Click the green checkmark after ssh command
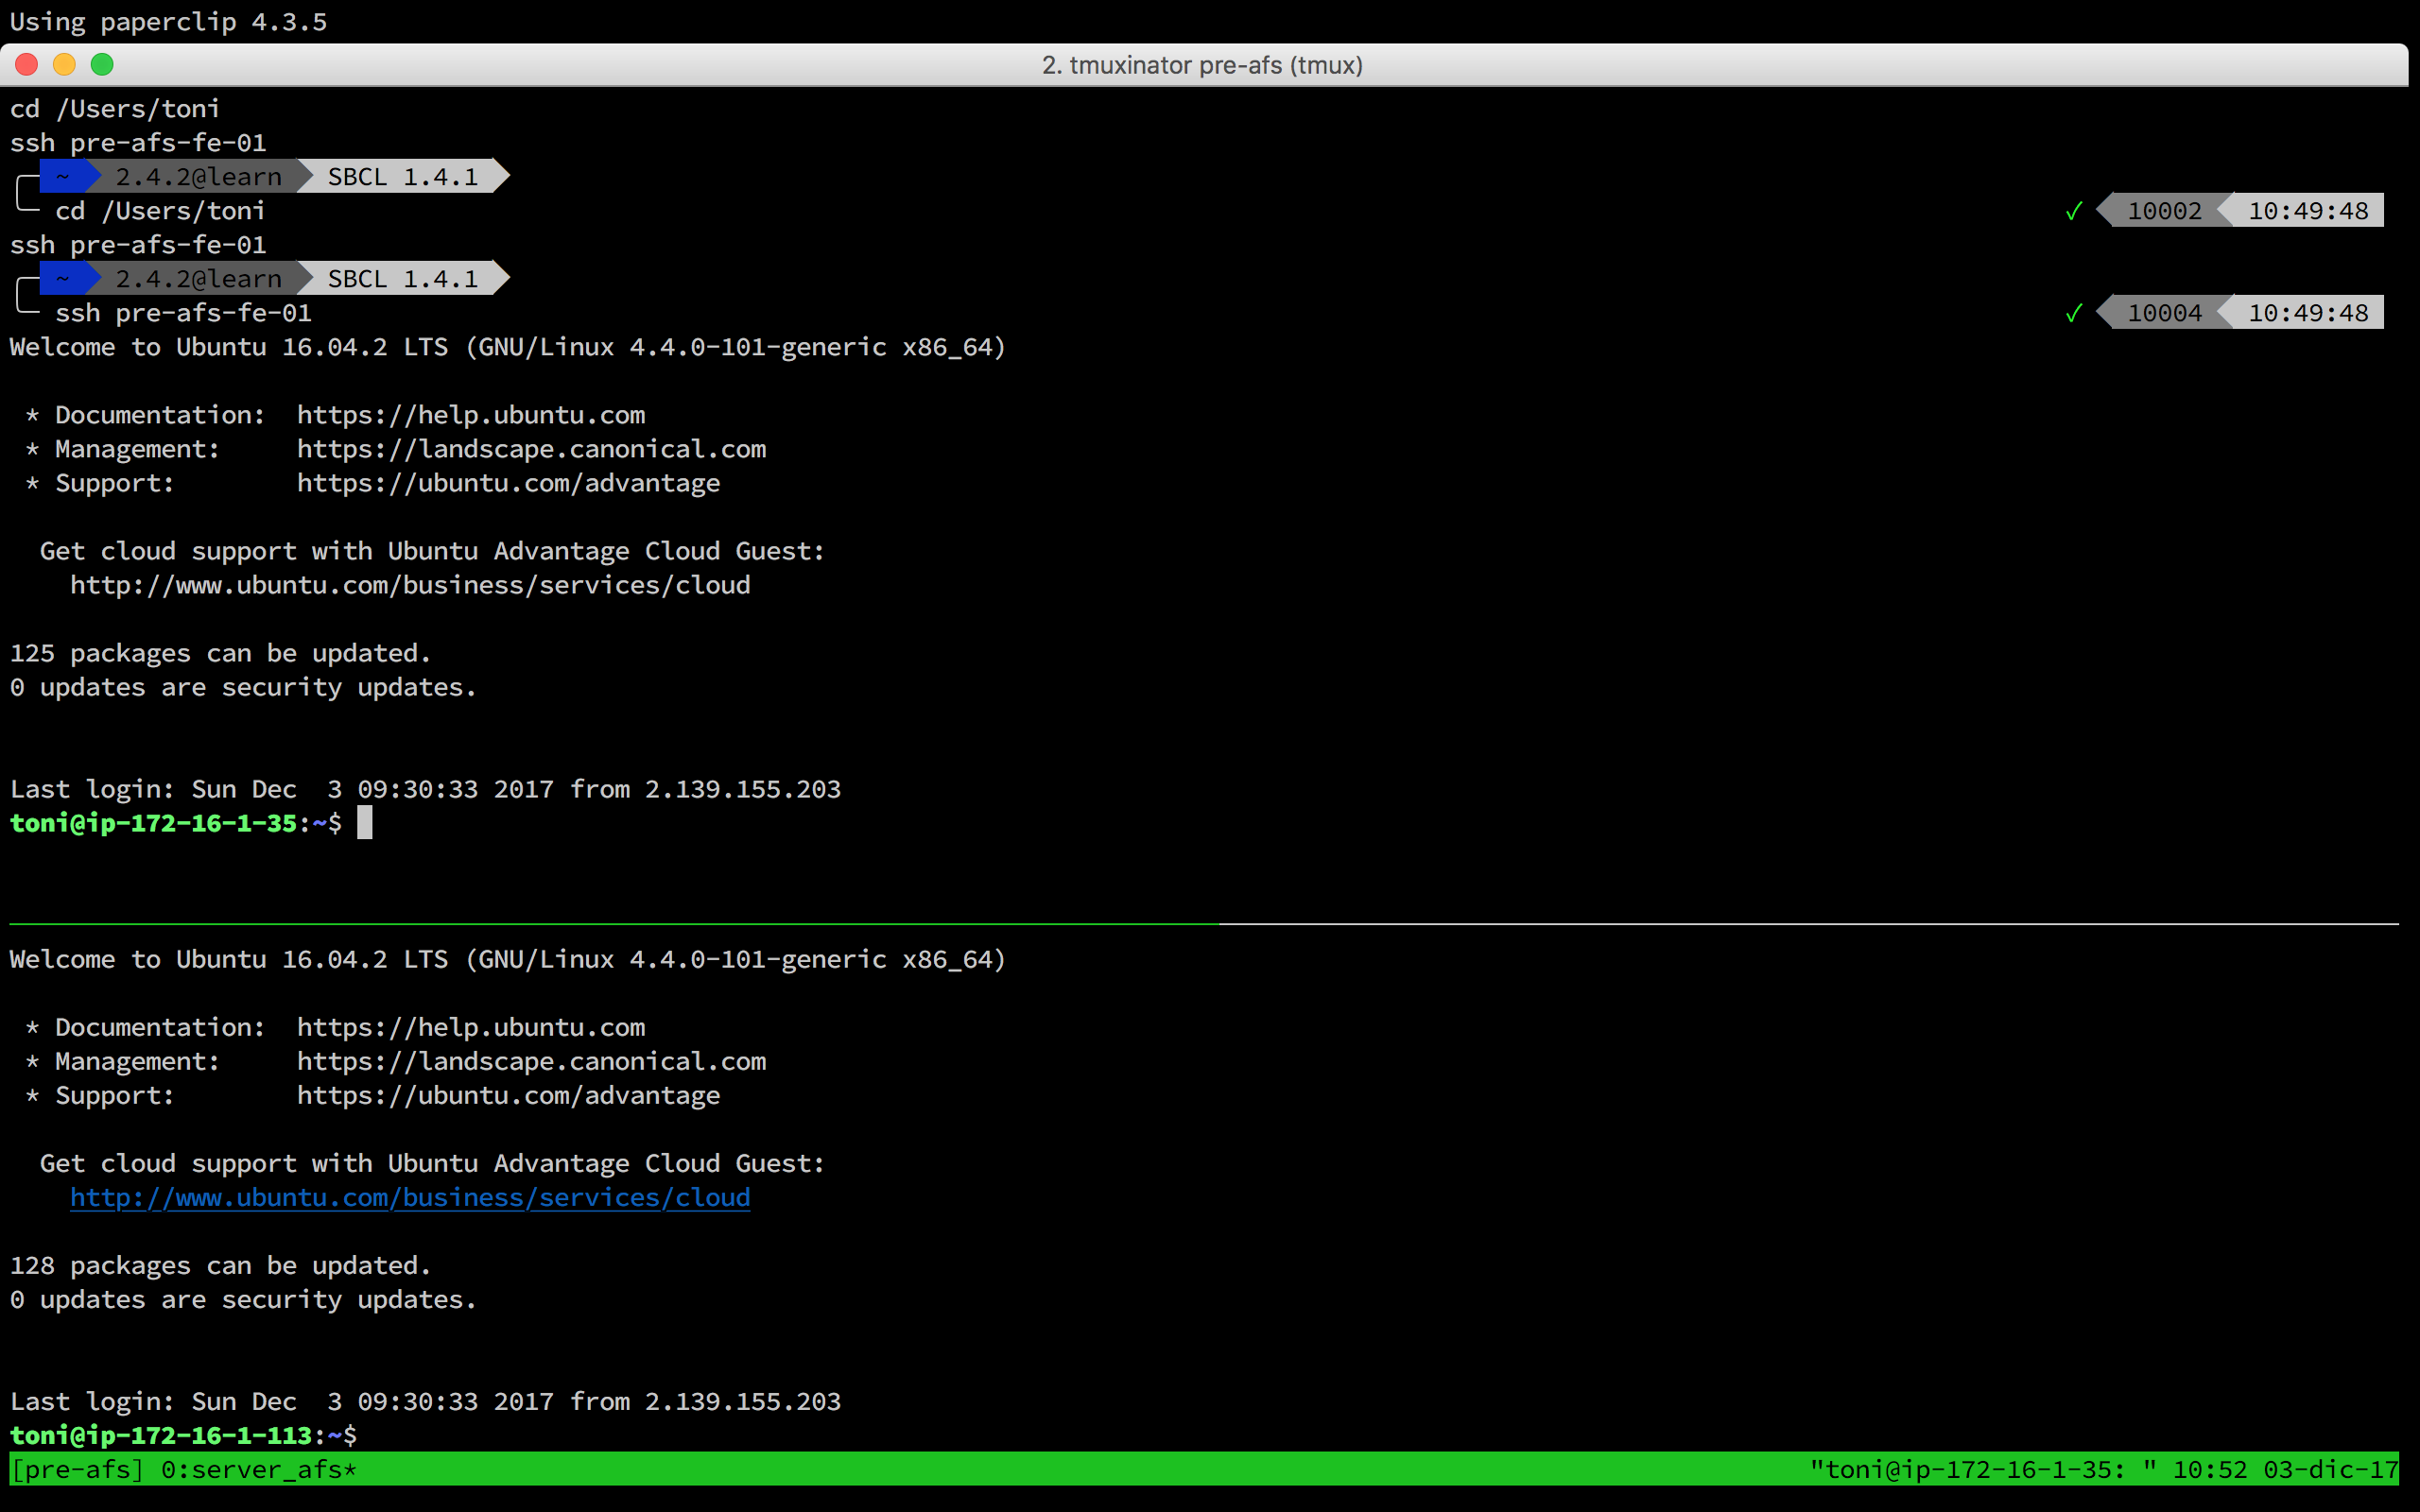Image resolution: width=2420 pixels, height=1512 pixels. tap(2072, 312)
